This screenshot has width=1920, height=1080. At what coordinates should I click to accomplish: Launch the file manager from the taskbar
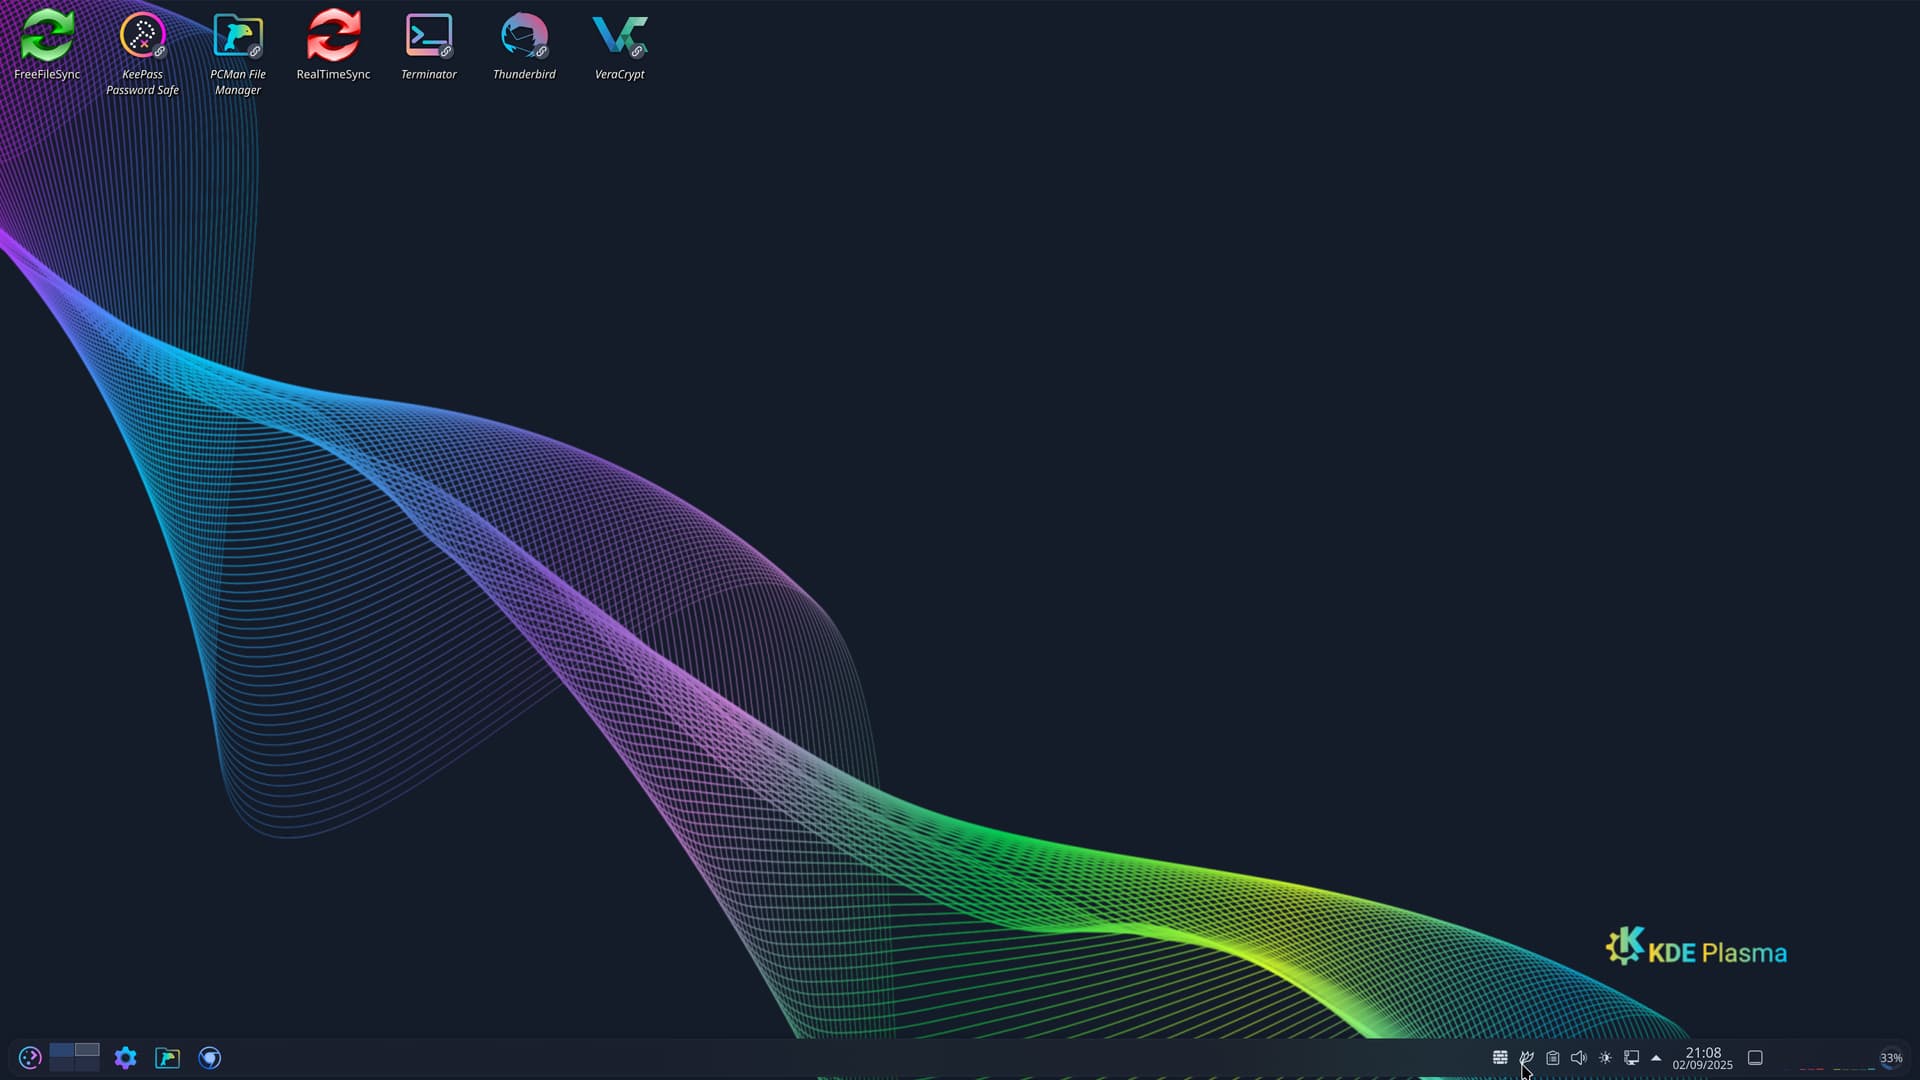(x=167, y=1058)
